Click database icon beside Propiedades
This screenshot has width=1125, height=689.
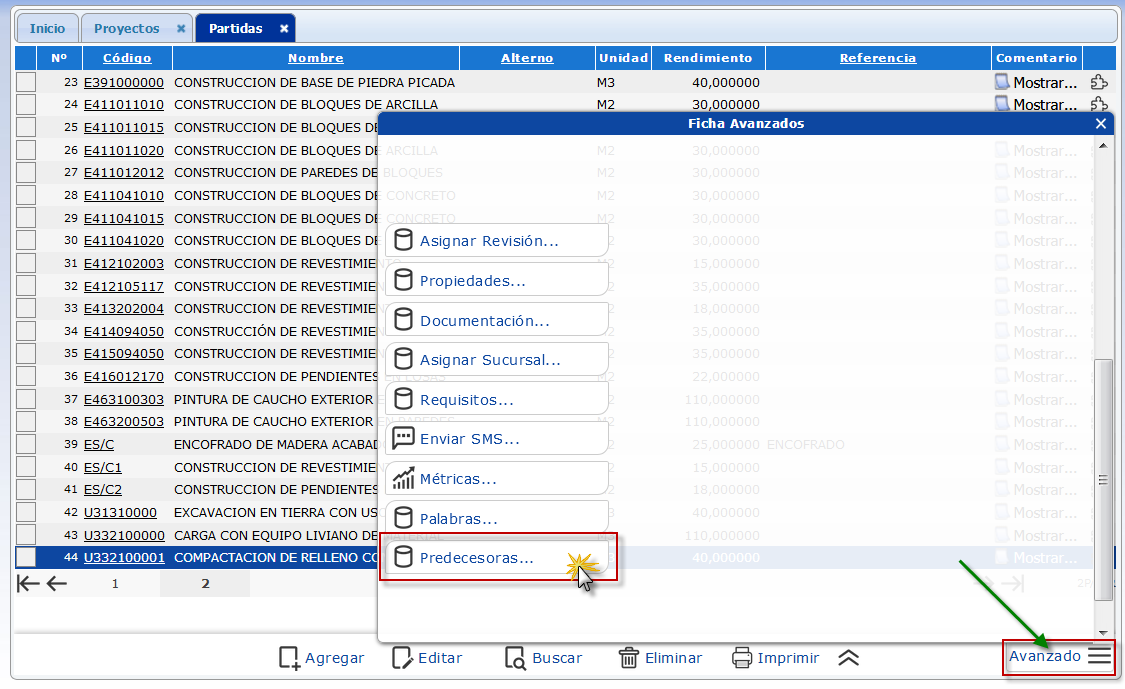(x=403, y=280)
